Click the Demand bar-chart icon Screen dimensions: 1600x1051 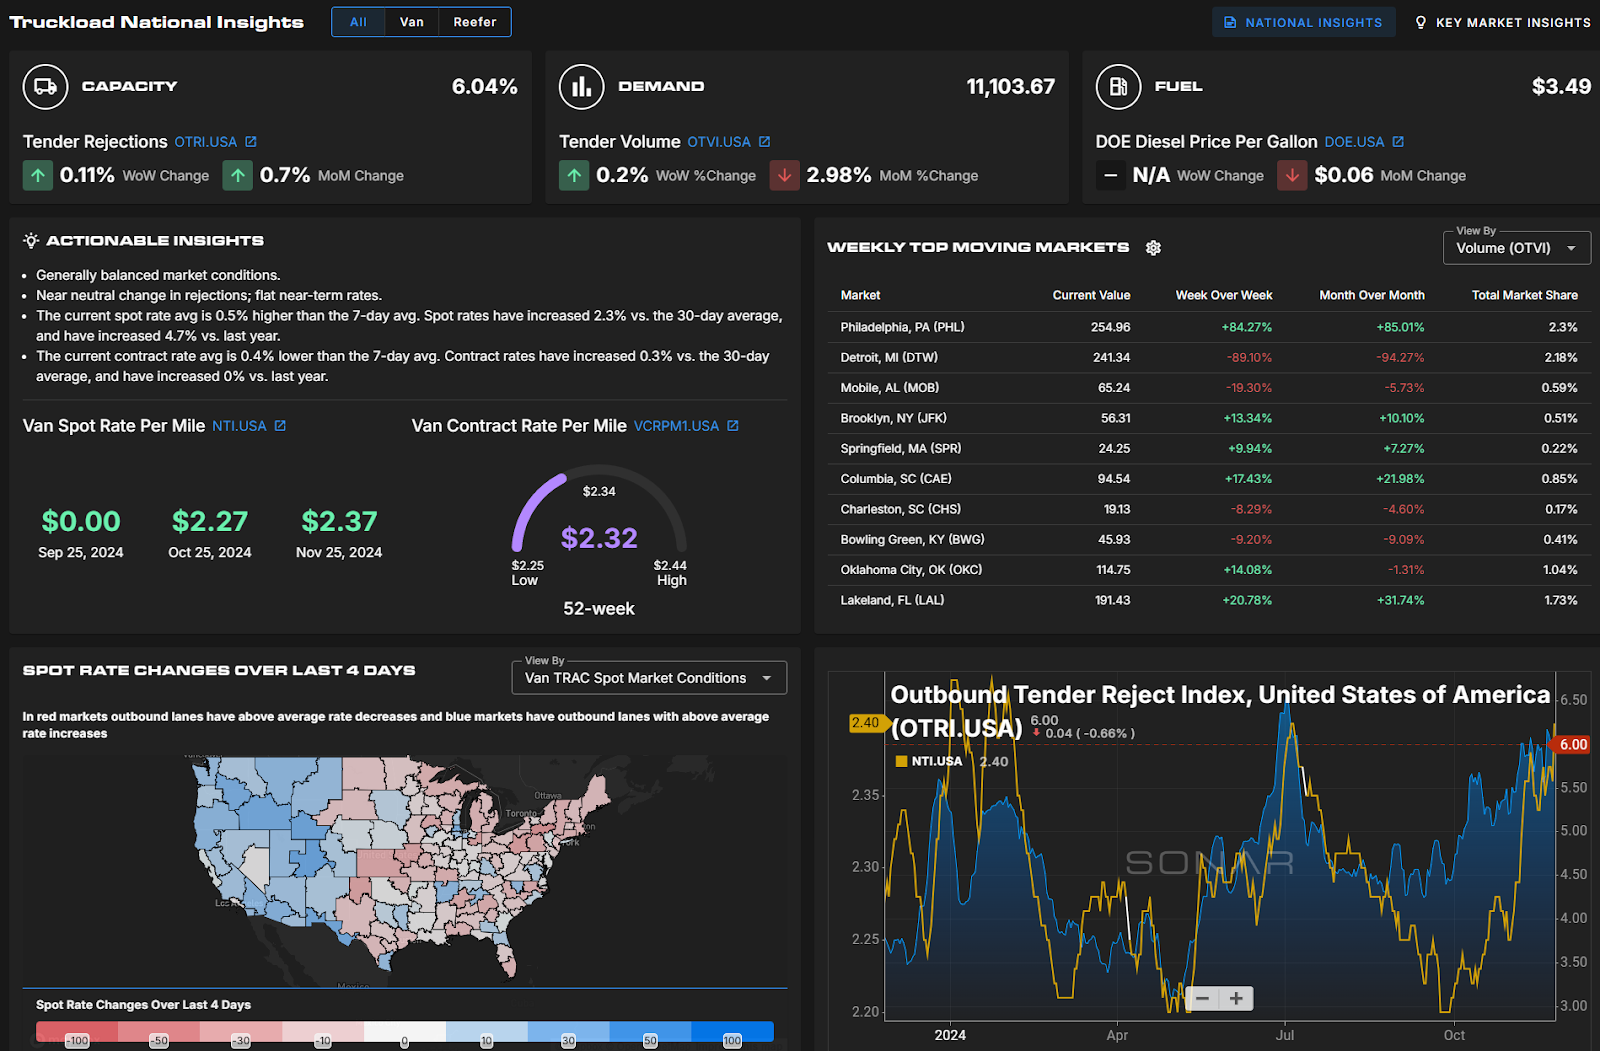581,87
